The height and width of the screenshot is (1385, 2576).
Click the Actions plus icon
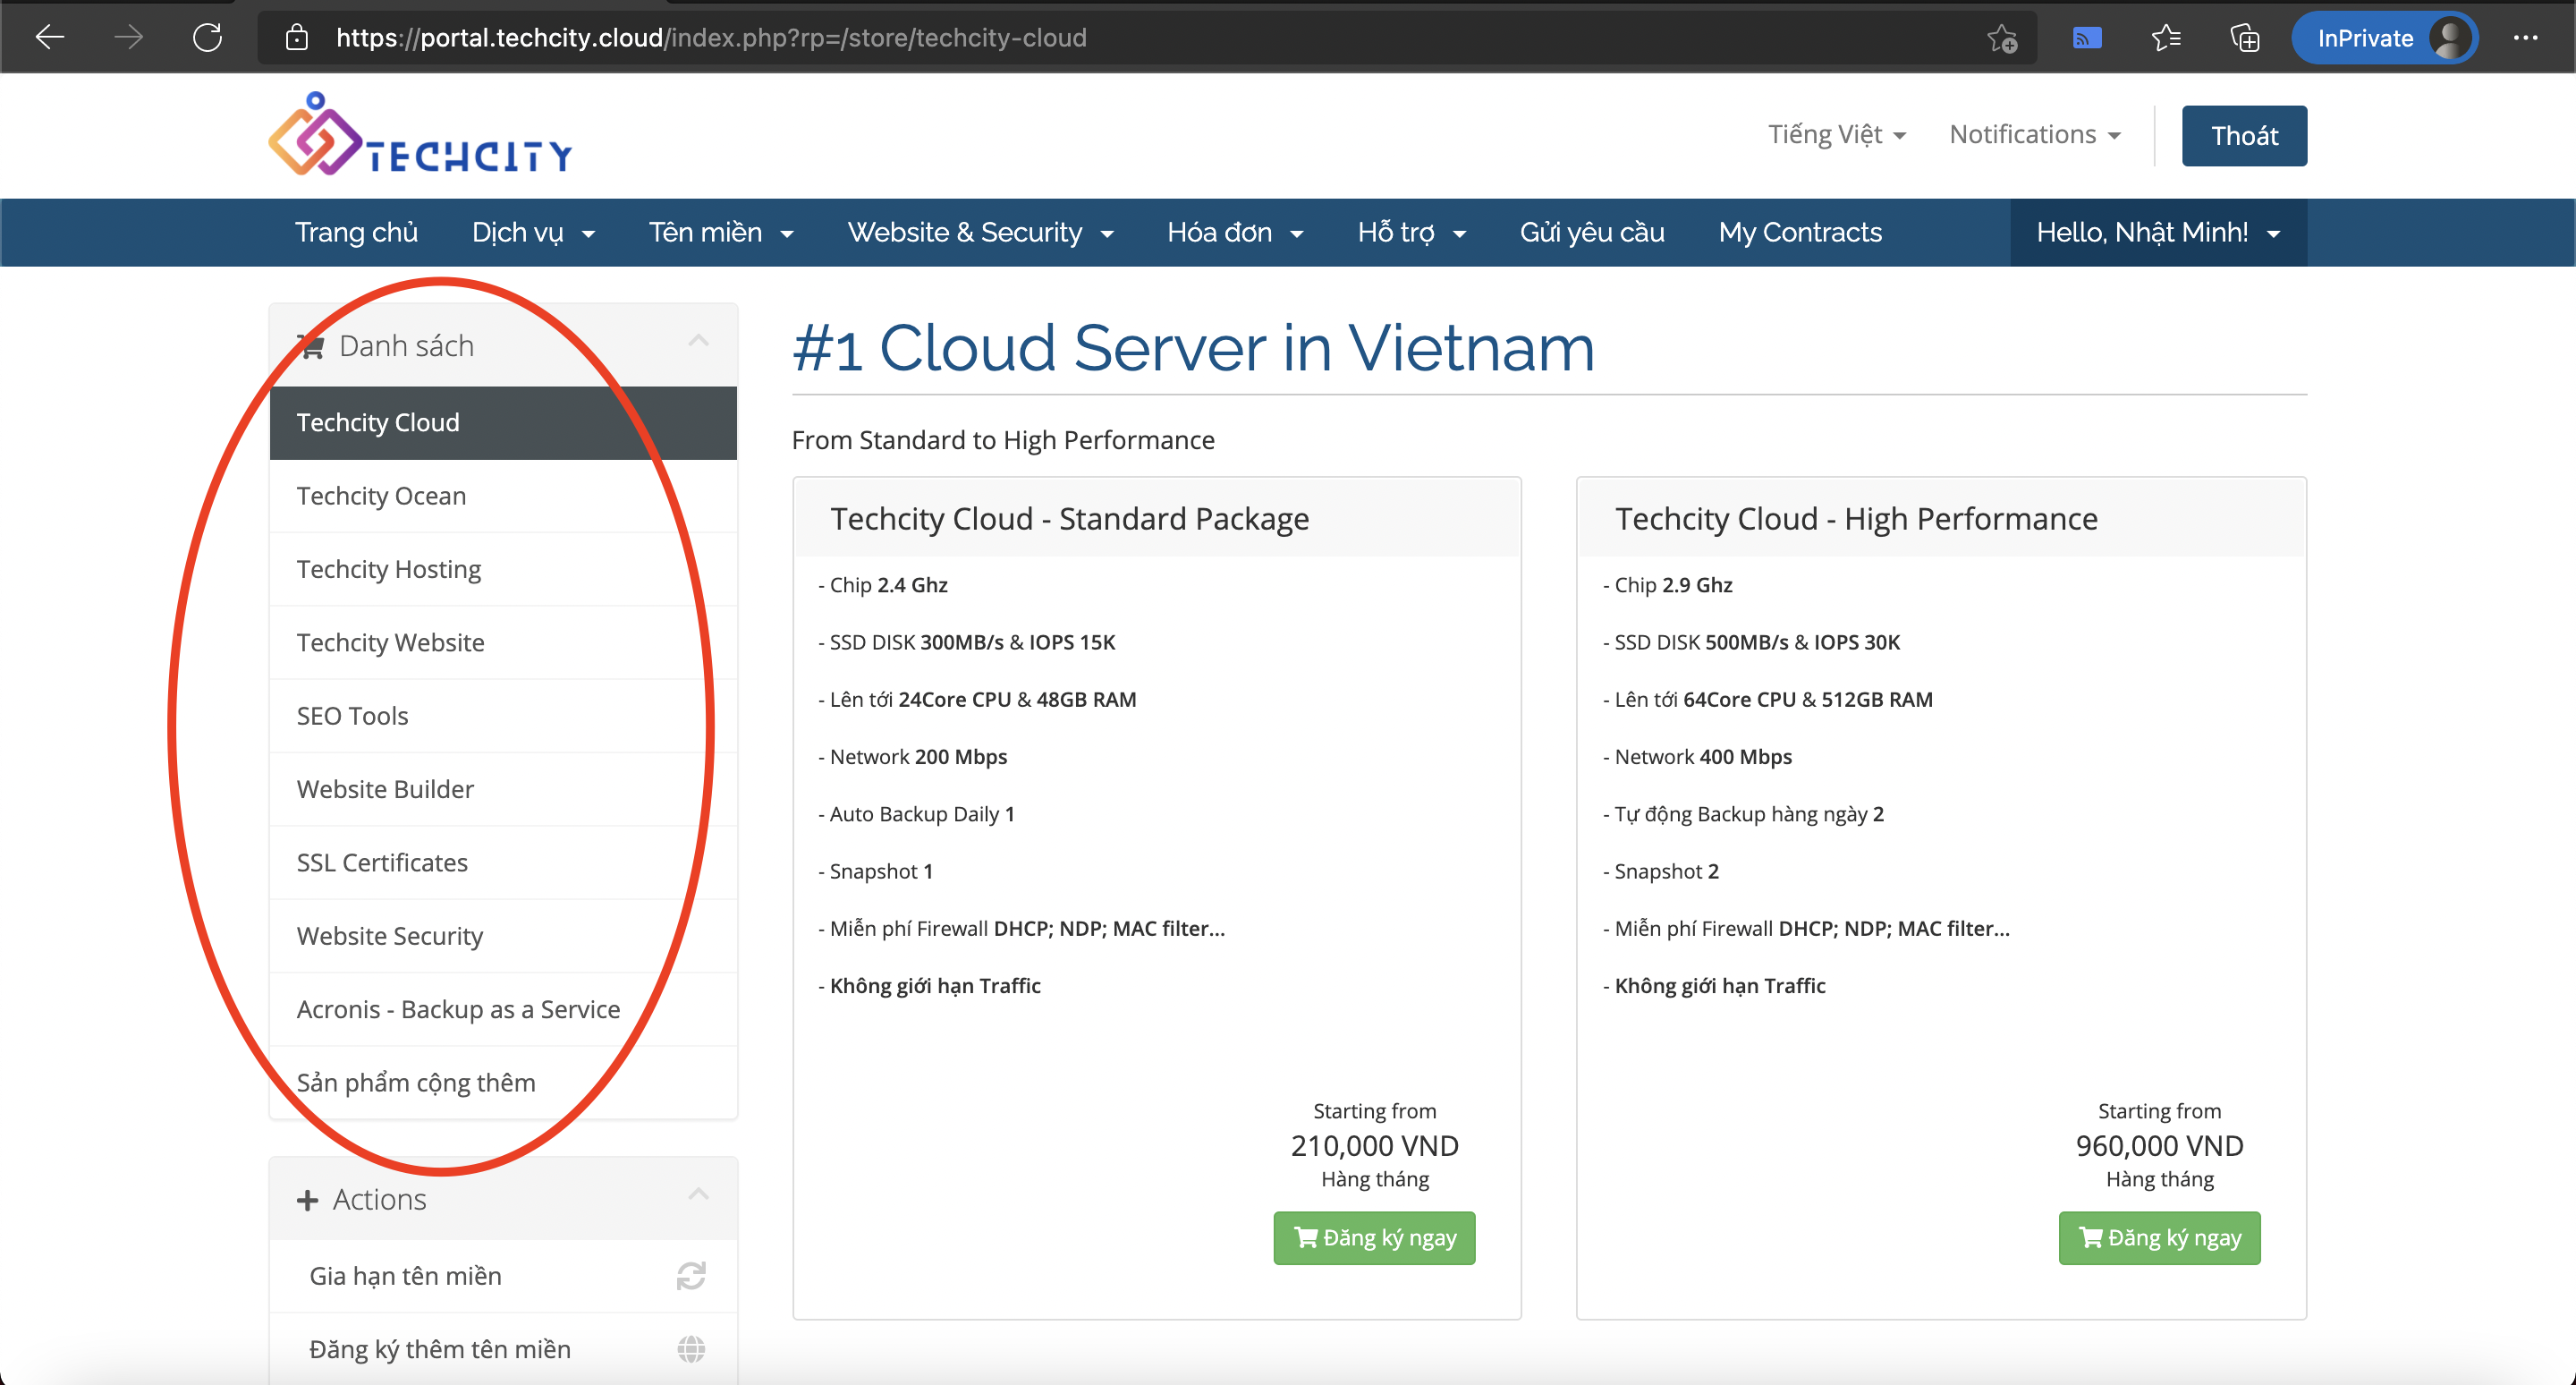click(x=307, y=1200)
